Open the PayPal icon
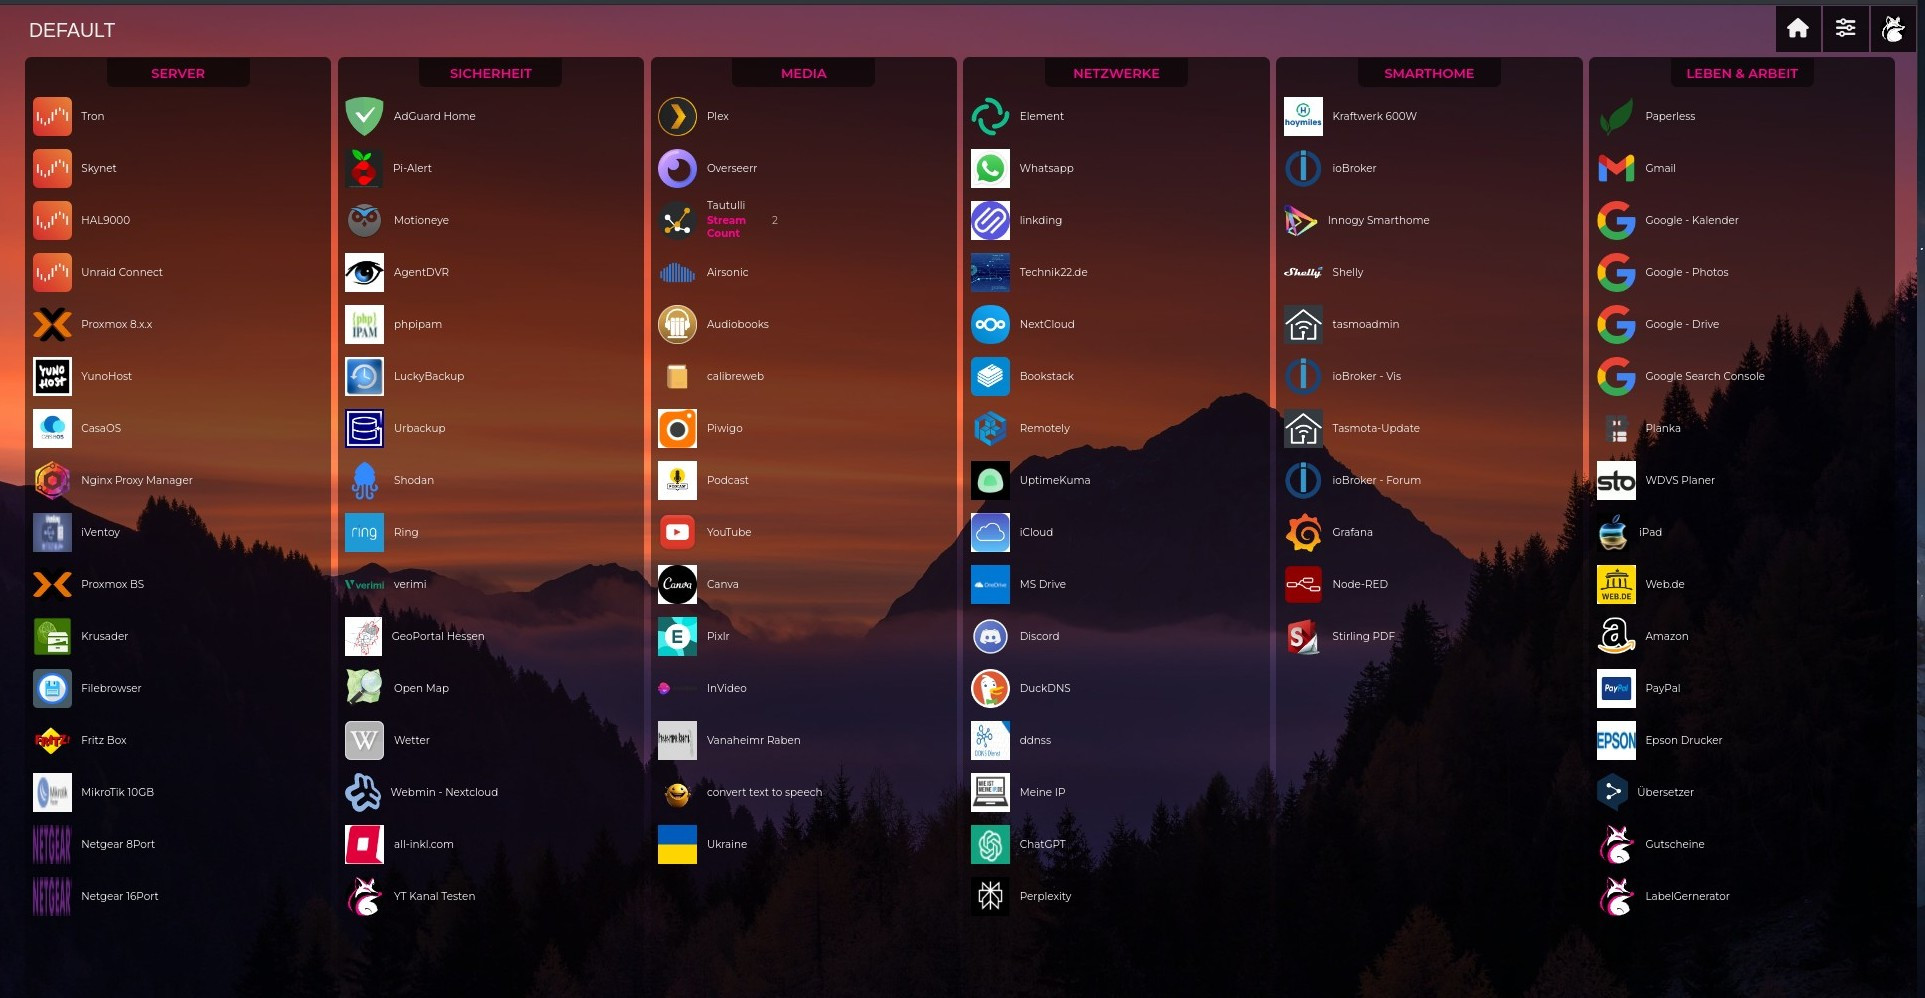 click(x=1616, y=688)
